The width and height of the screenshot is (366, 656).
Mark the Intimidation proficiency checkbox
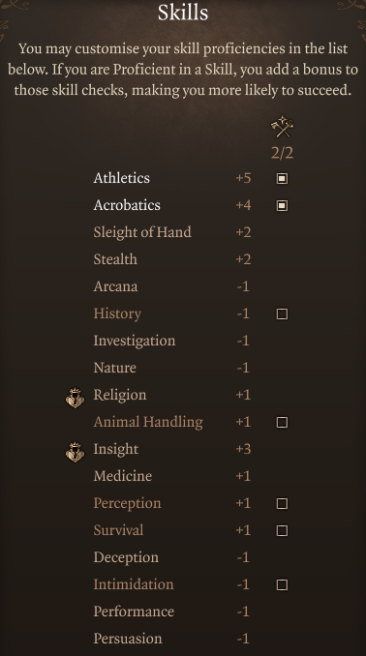(x=282, y=584)
